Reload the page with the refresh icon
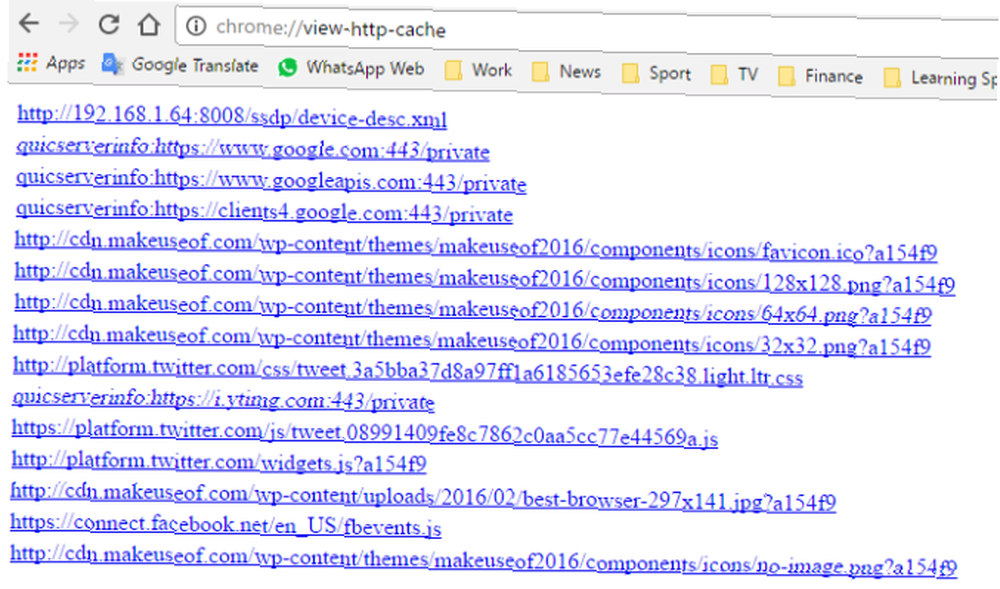 pyautogui.click(x=109, y=25)
